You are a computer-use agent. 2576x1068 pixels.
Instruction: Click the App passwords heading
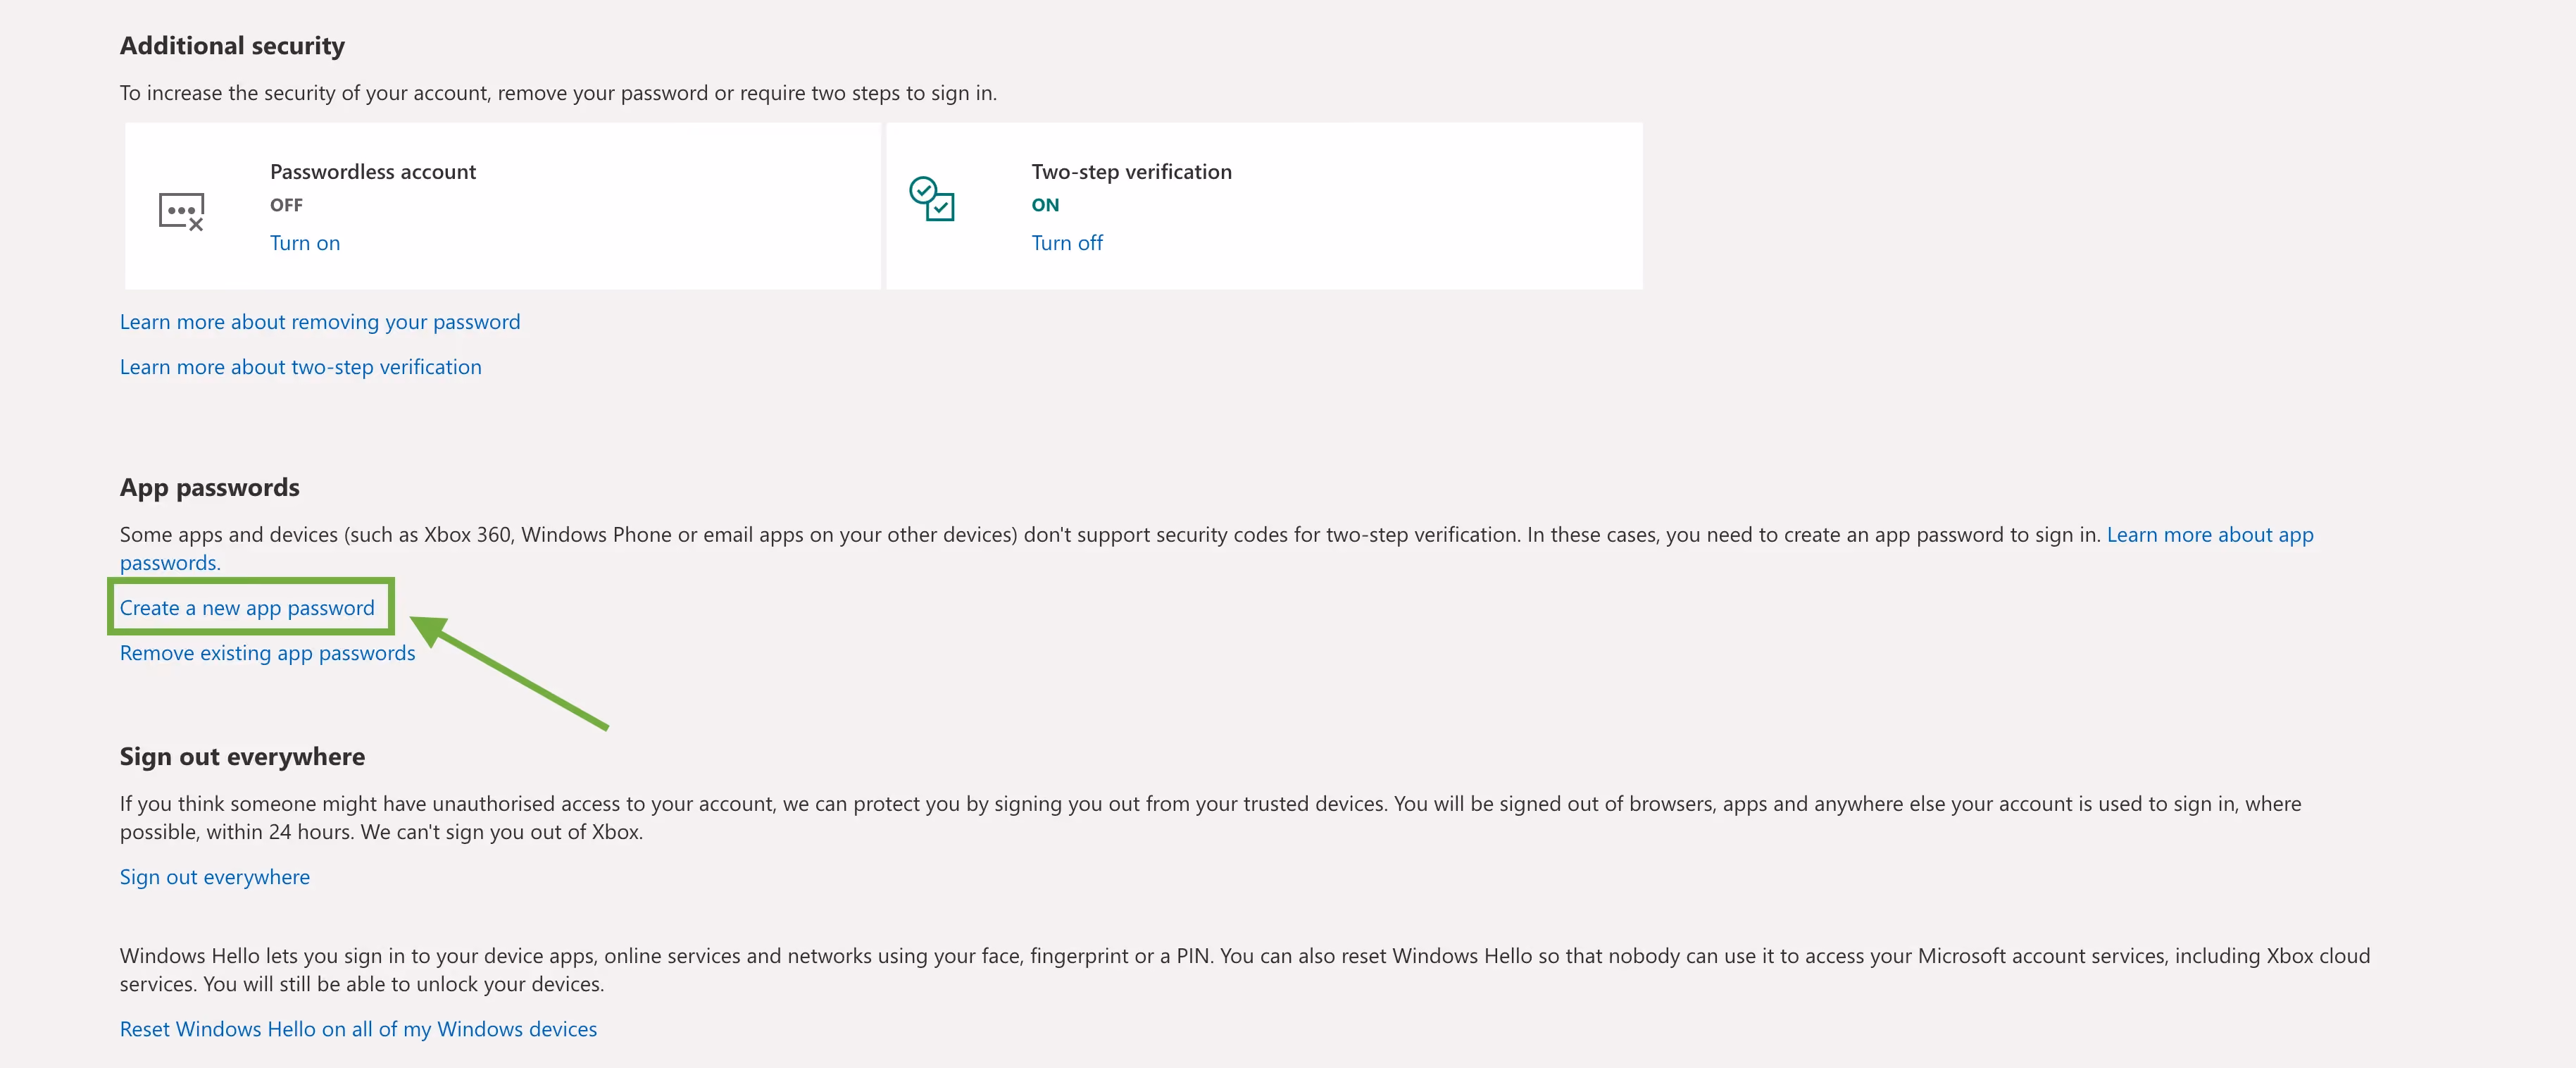pyautogui.click(x=210, y=488)
